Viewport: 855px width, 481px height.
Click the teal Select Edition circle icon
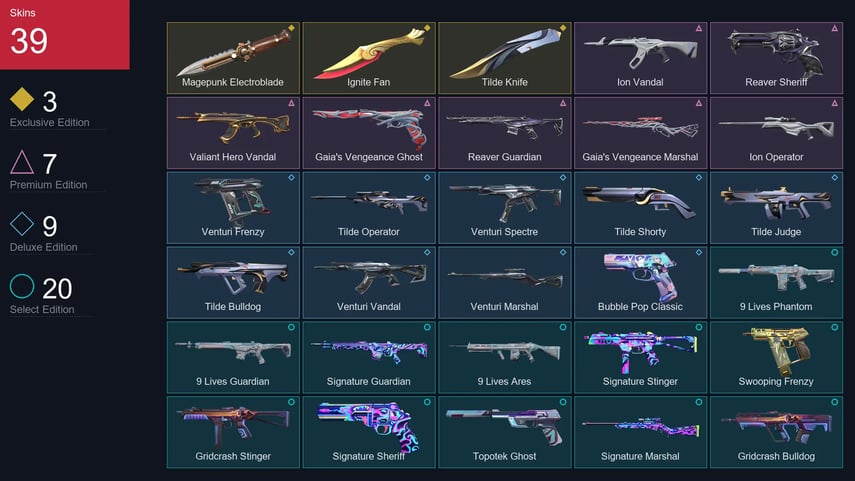click(x=22, y=286)
